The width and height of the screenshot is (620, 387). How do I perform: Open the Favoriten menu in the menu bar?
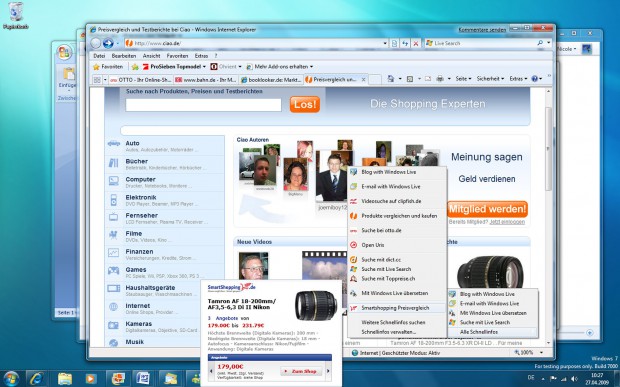tap(177, 56)
